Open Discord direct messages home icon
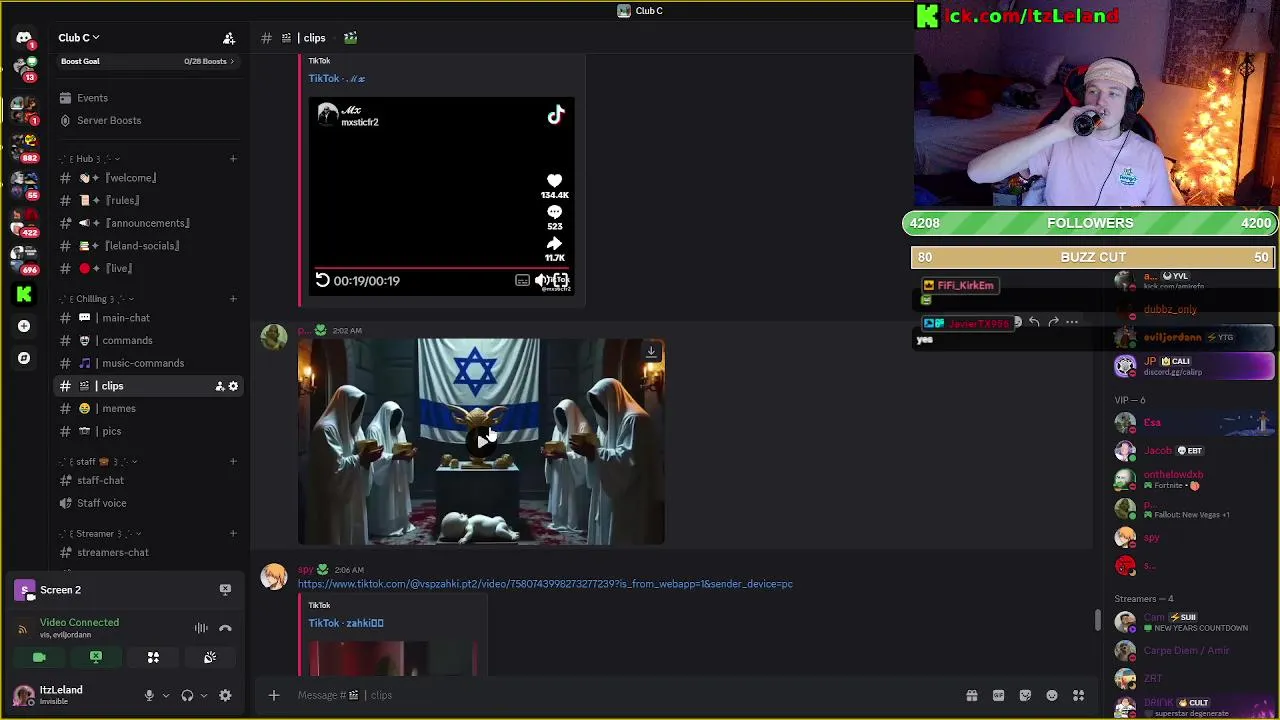The width and height of the screenshot is (1280, 720). [x=24, y=38]
